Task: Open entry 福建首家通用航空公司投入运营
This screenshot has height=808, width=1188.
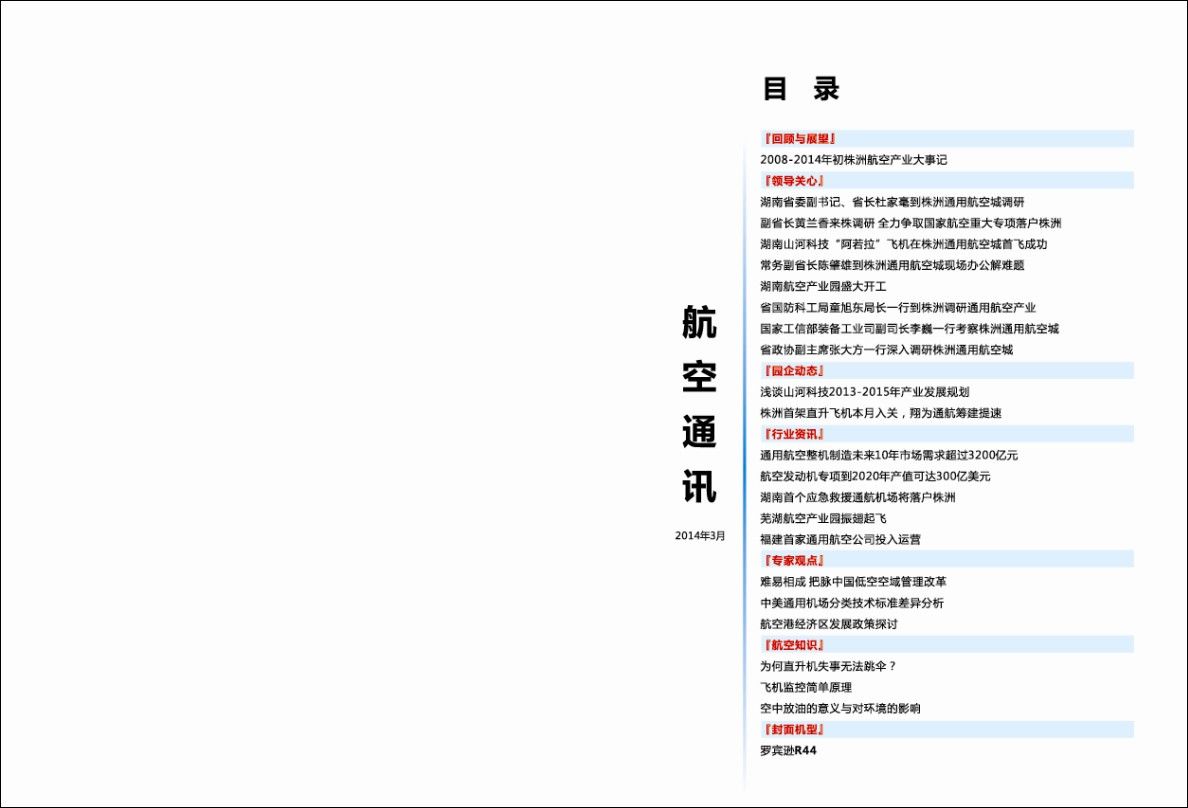Action: click(840, 540)
